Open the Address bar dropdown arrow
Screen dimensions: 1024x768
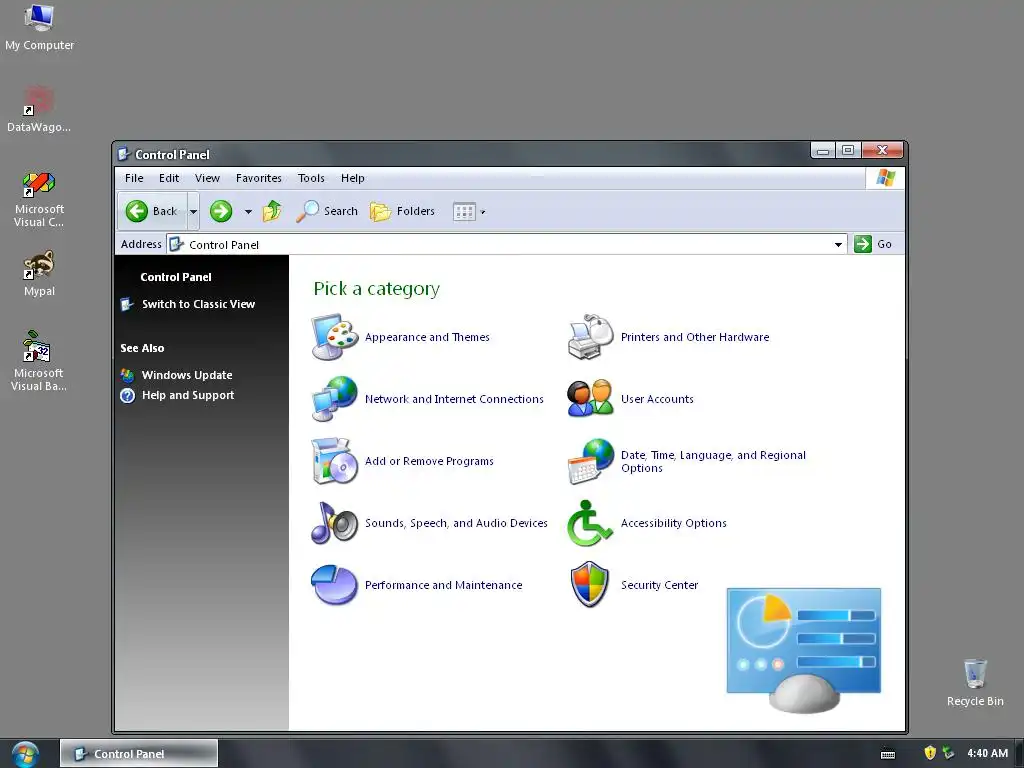pos(838,245)
